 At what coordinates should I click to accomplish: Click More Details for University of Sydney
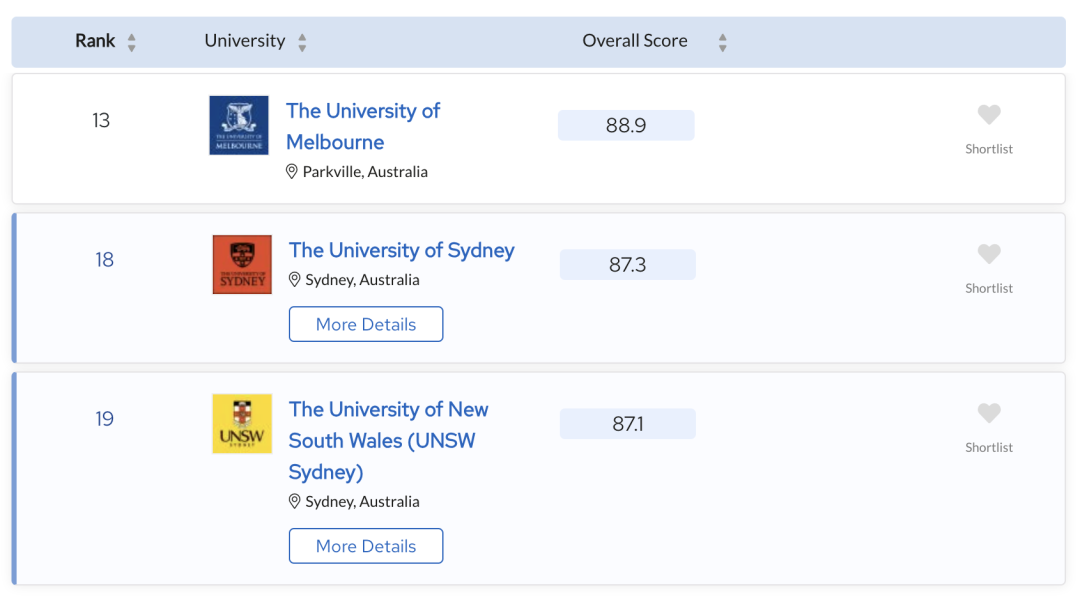click(x=366, y=324)
